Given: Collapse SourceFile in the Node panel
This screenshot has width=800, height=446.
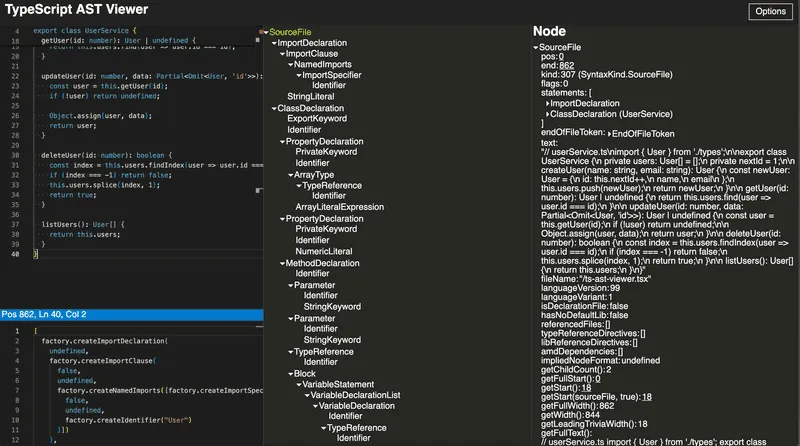Looking at the screenshot, I should pos(536,47).
